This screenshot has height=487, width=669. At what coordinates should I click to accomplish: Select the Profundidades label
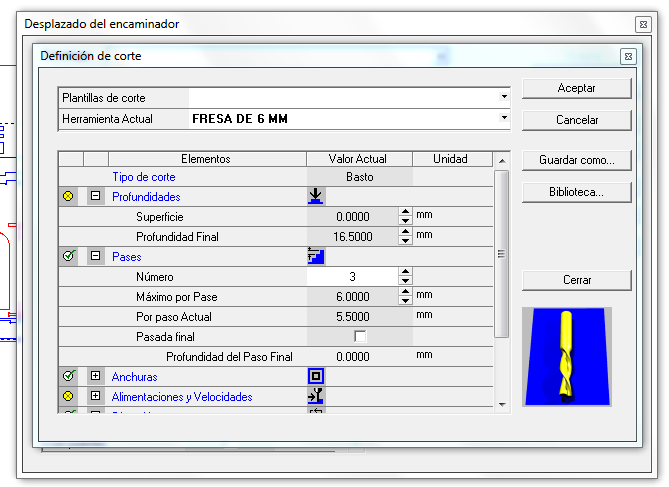pyautogui.click(x=146, y=197)
